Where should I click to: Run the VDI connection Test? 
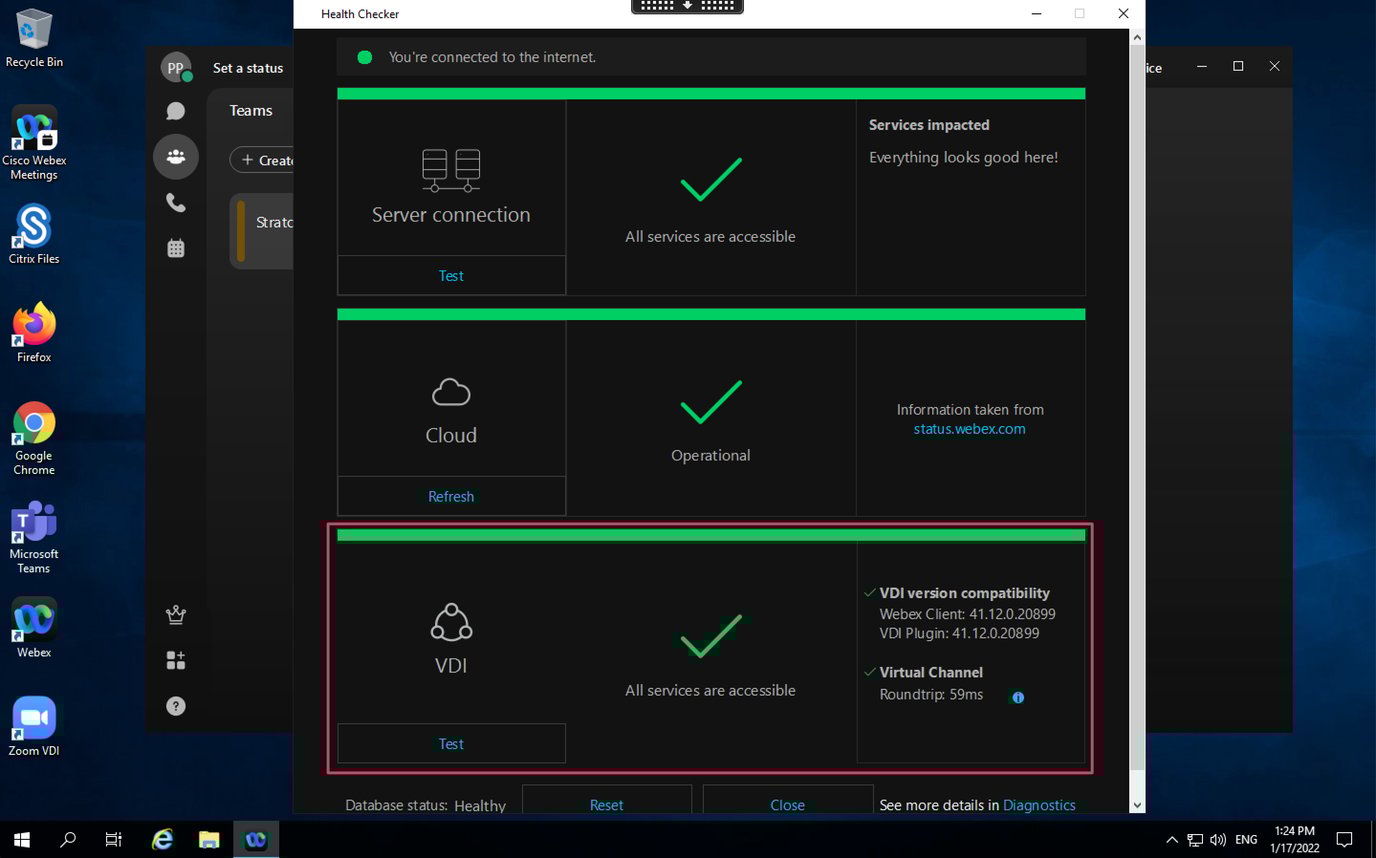tap(451, 743)
